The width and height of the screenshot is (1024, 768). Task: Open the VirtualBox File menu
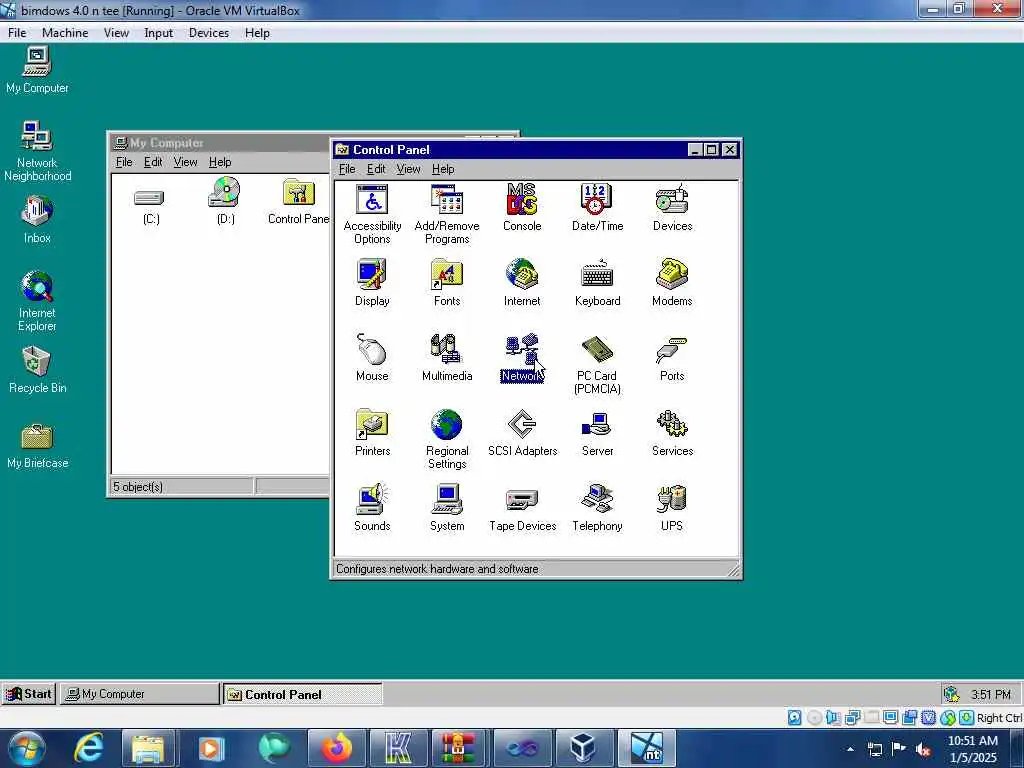pyautogui.click(x=17, y=33)
